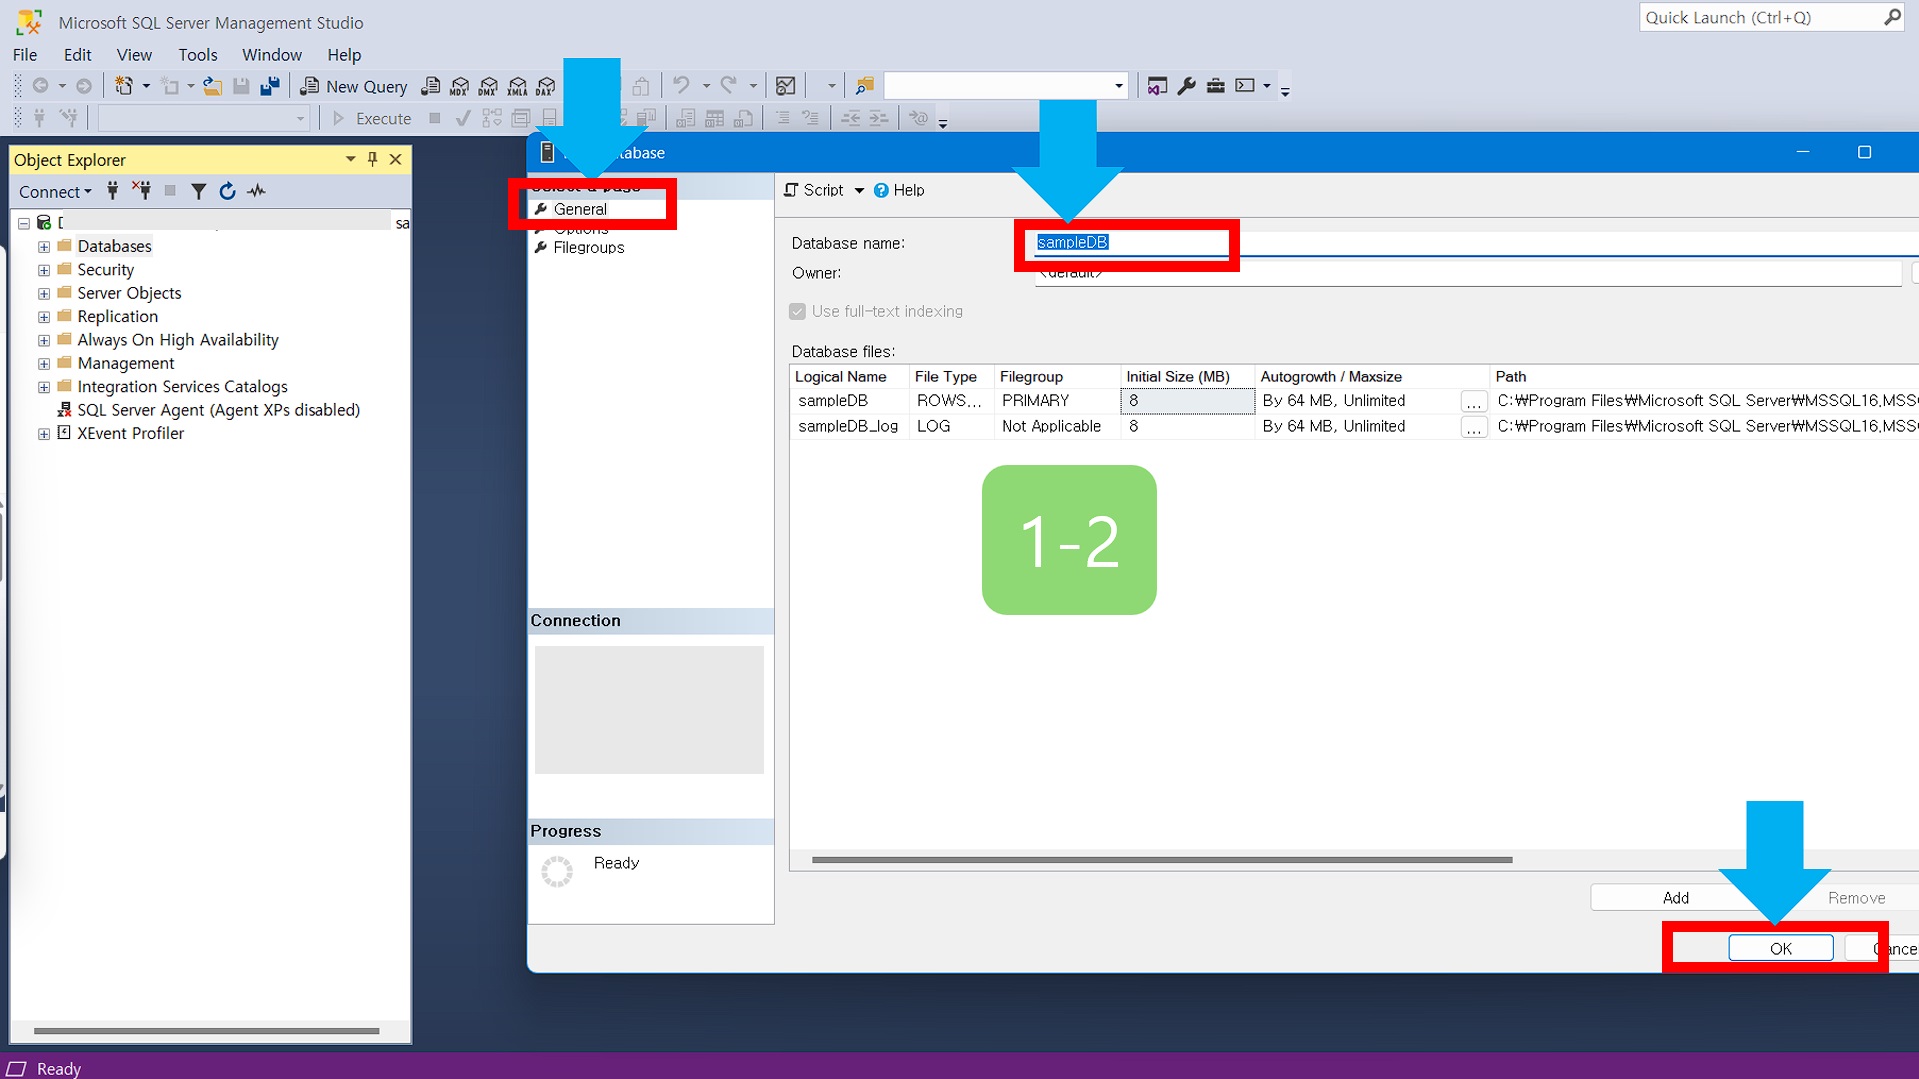Click the Solution Explorer window icon

coord(1157,86)
